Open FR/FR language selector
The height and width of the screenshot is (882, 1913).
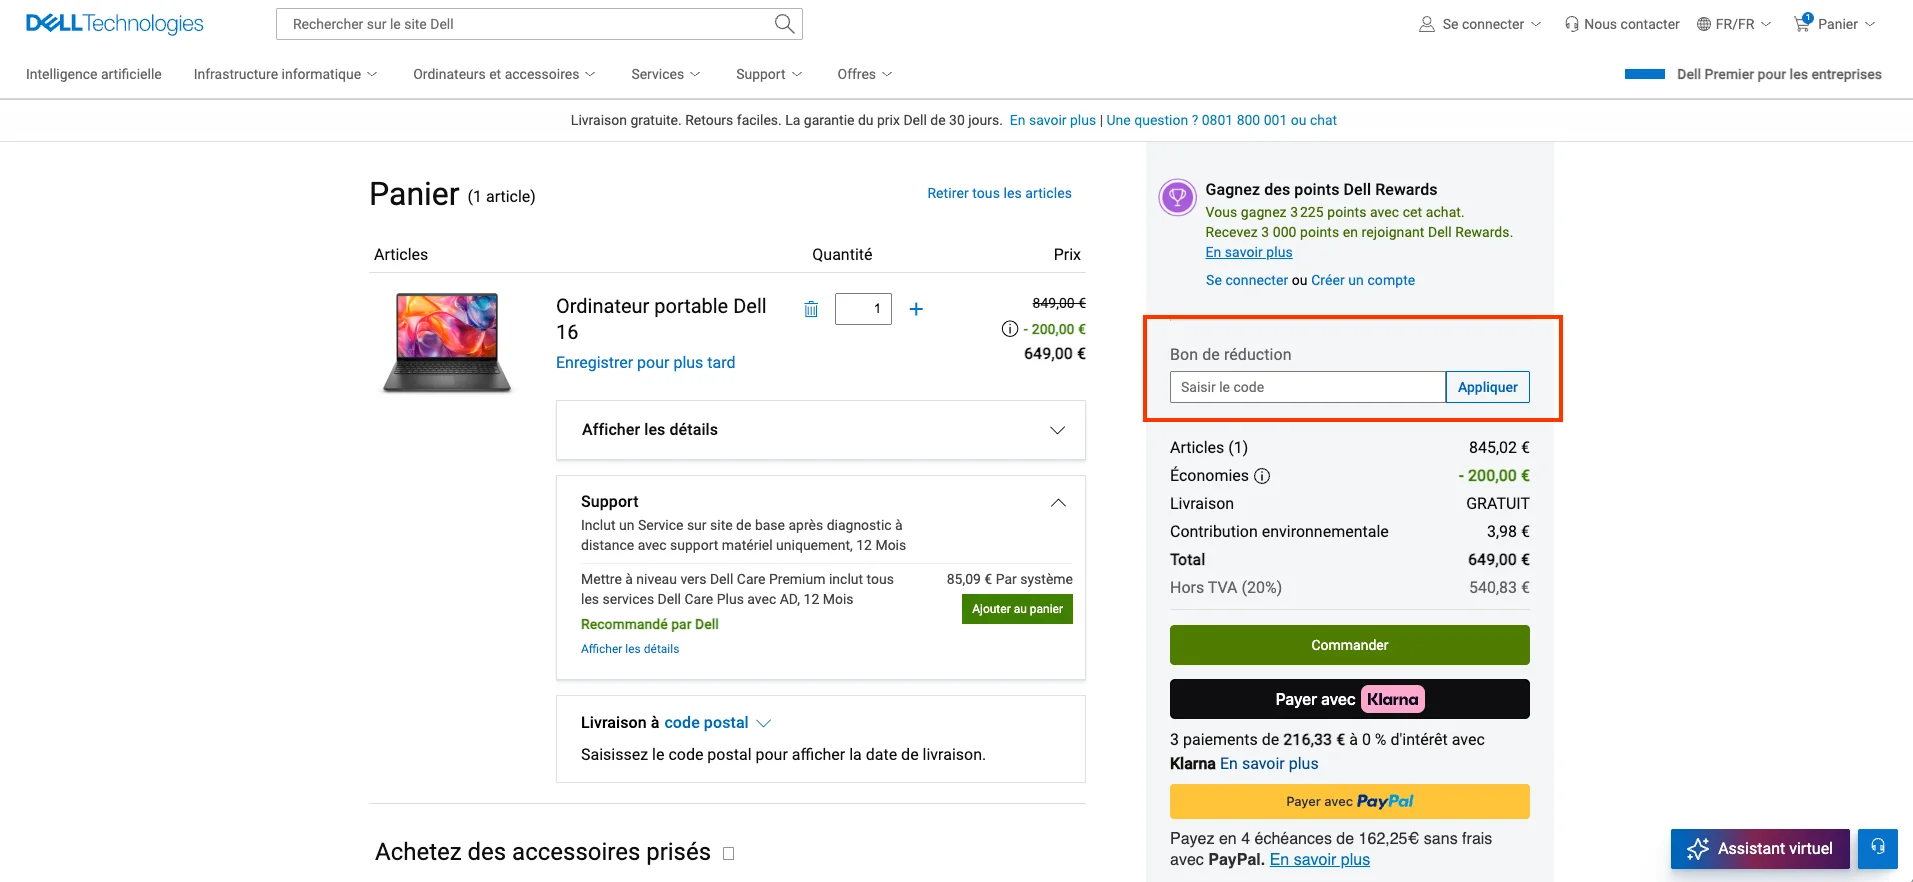pos(1734,24)
